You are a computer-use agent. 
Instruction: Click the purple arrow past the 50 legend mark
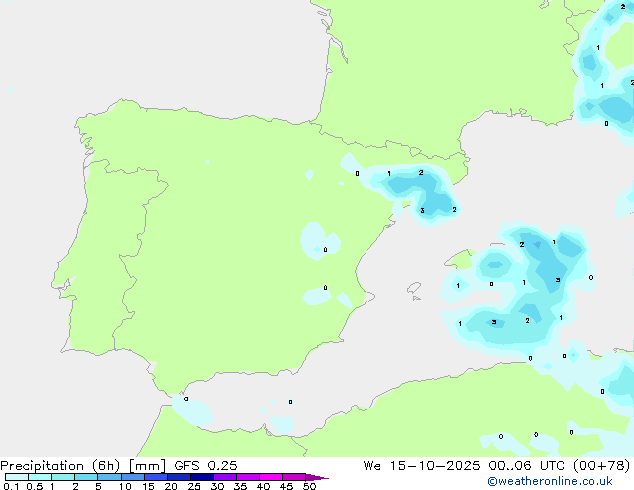pyautogui.click(x=317, y=477)
